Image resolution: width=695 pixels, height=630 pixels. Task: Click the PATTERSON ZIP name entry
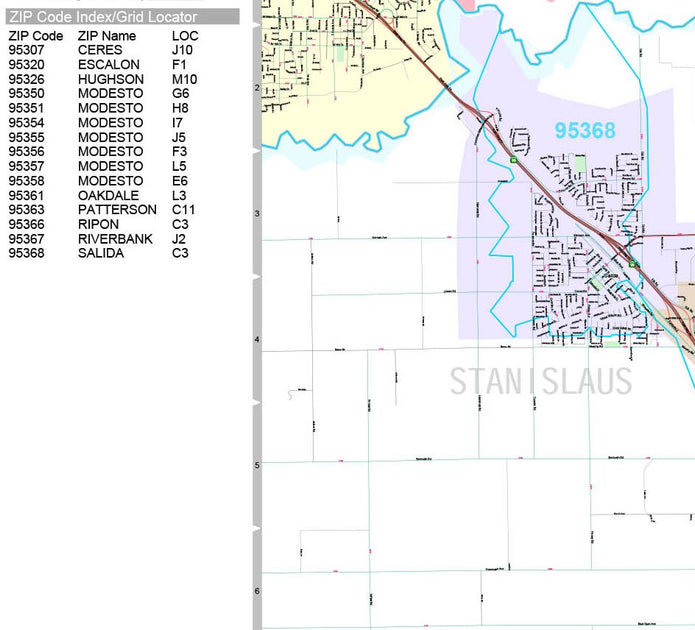[117, 210]
